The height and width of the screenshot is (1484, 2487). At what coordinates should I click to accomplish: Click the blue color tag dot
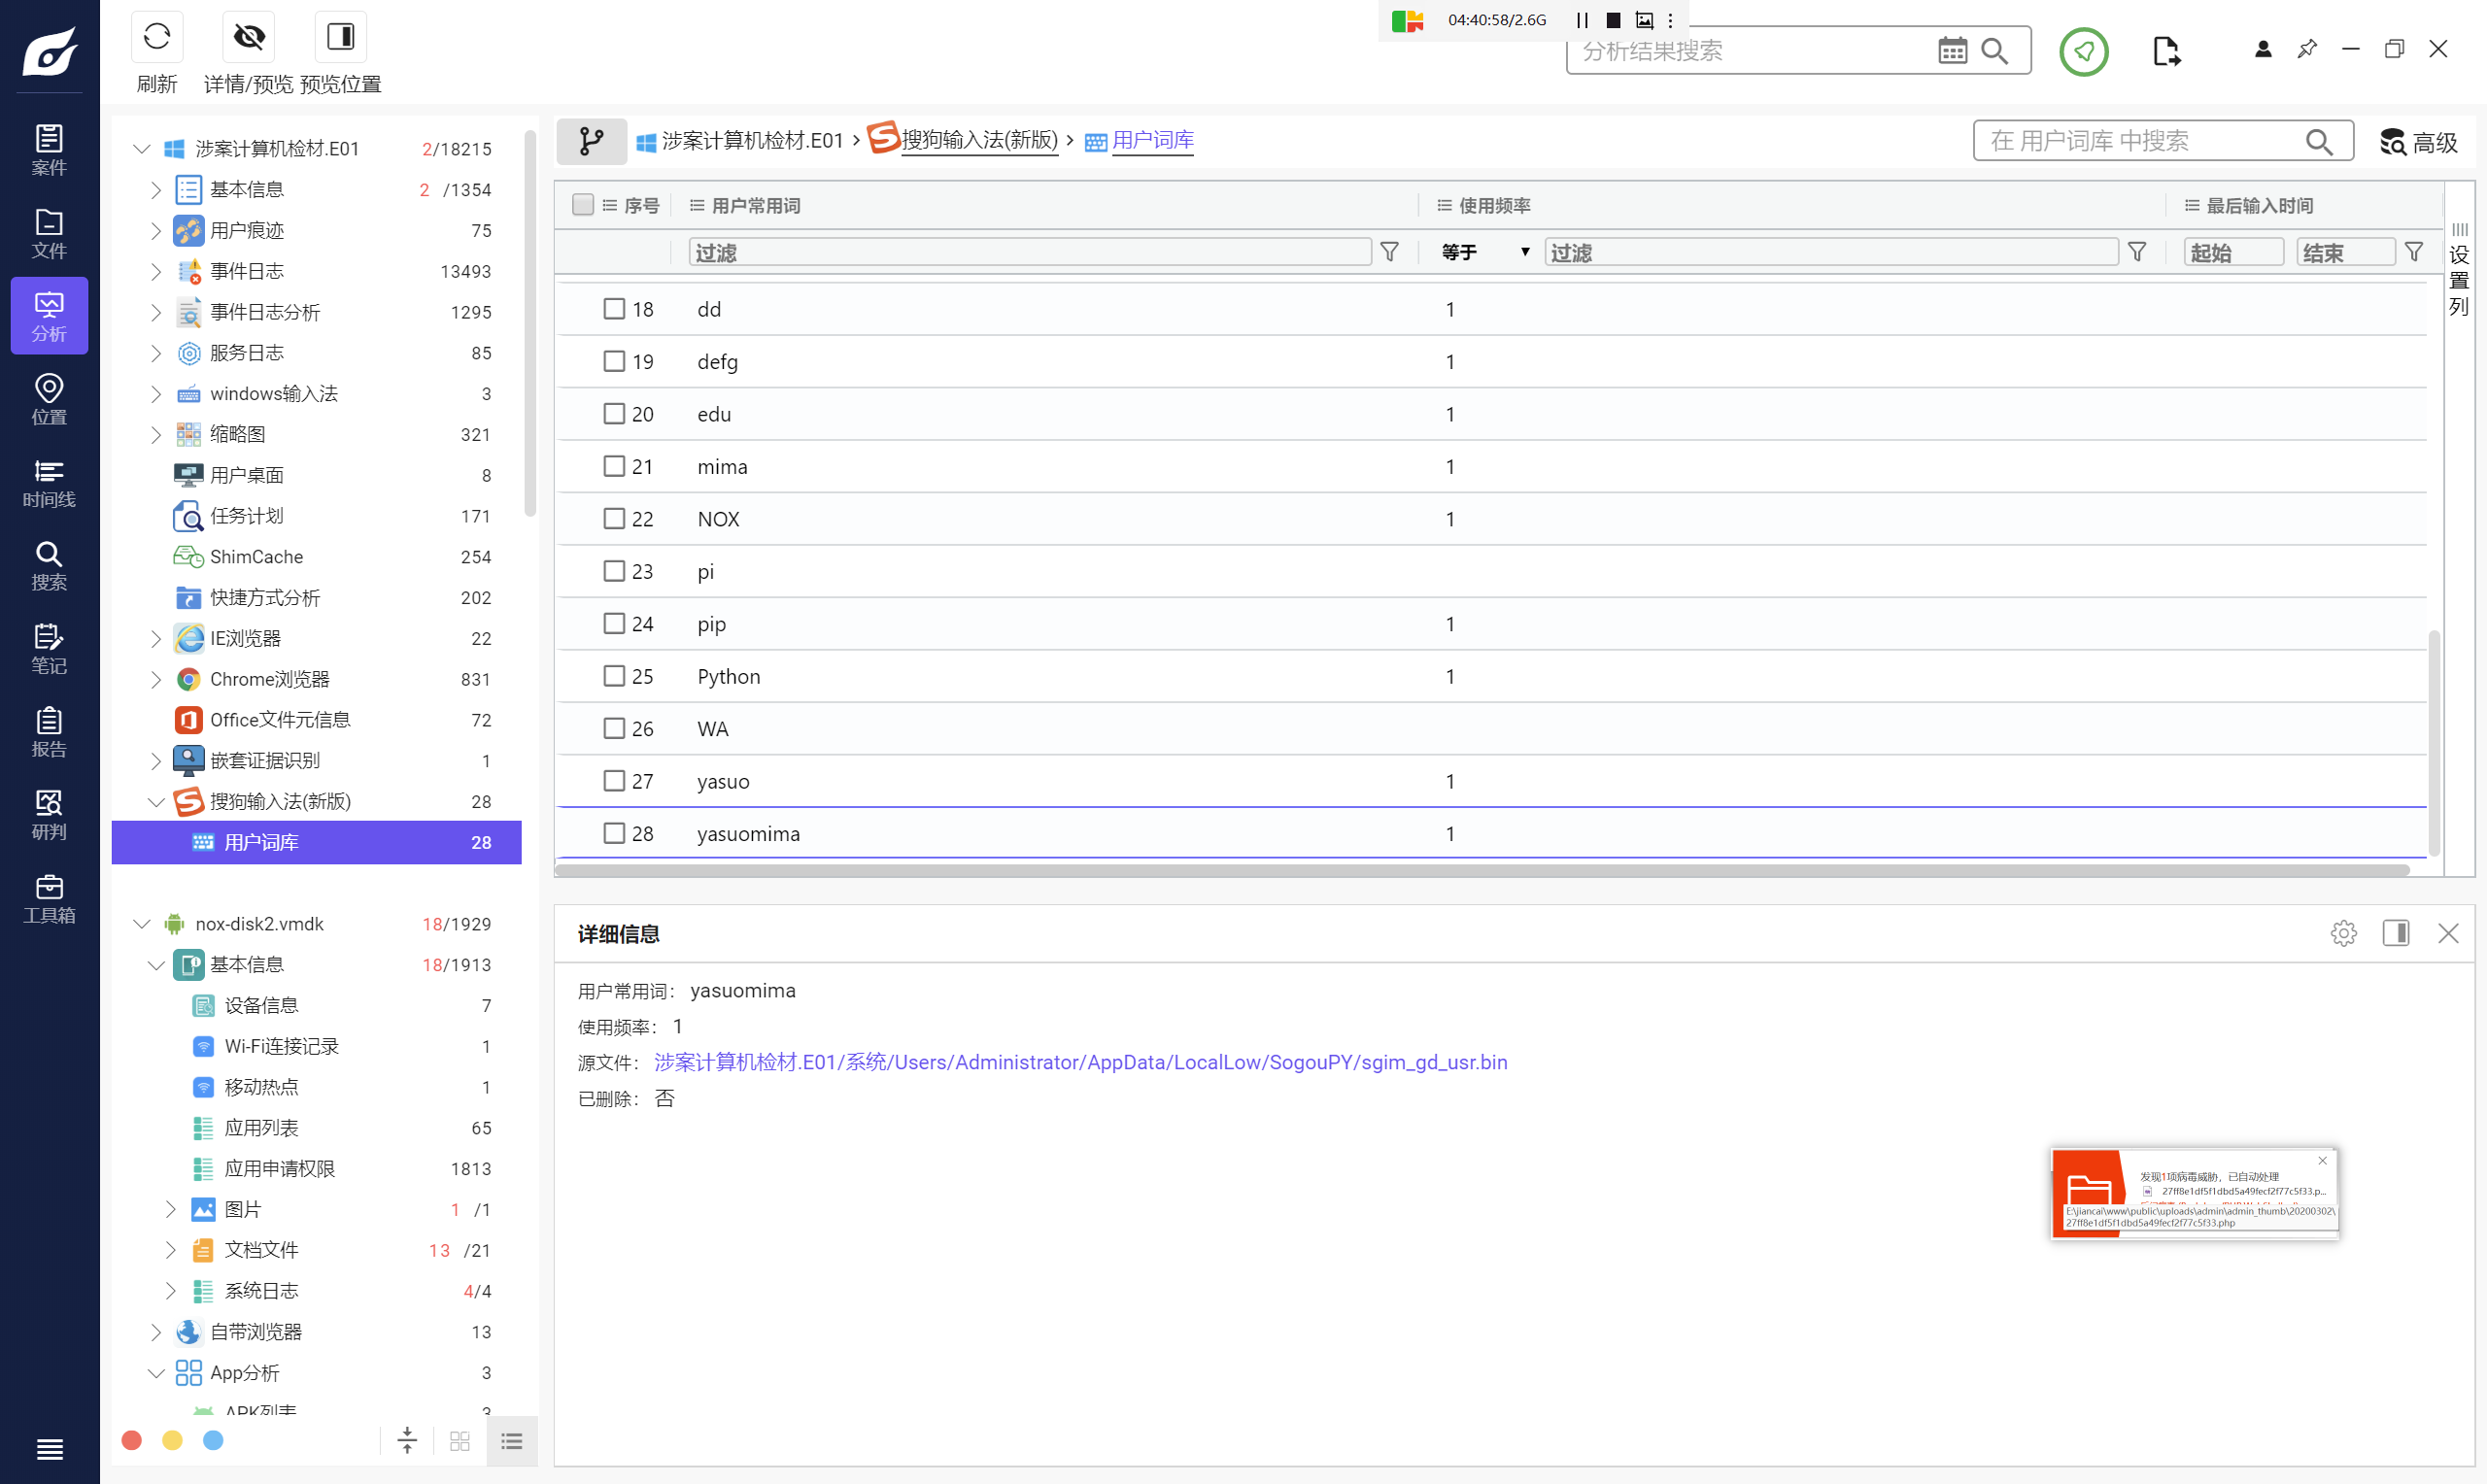coord(213,1440)
